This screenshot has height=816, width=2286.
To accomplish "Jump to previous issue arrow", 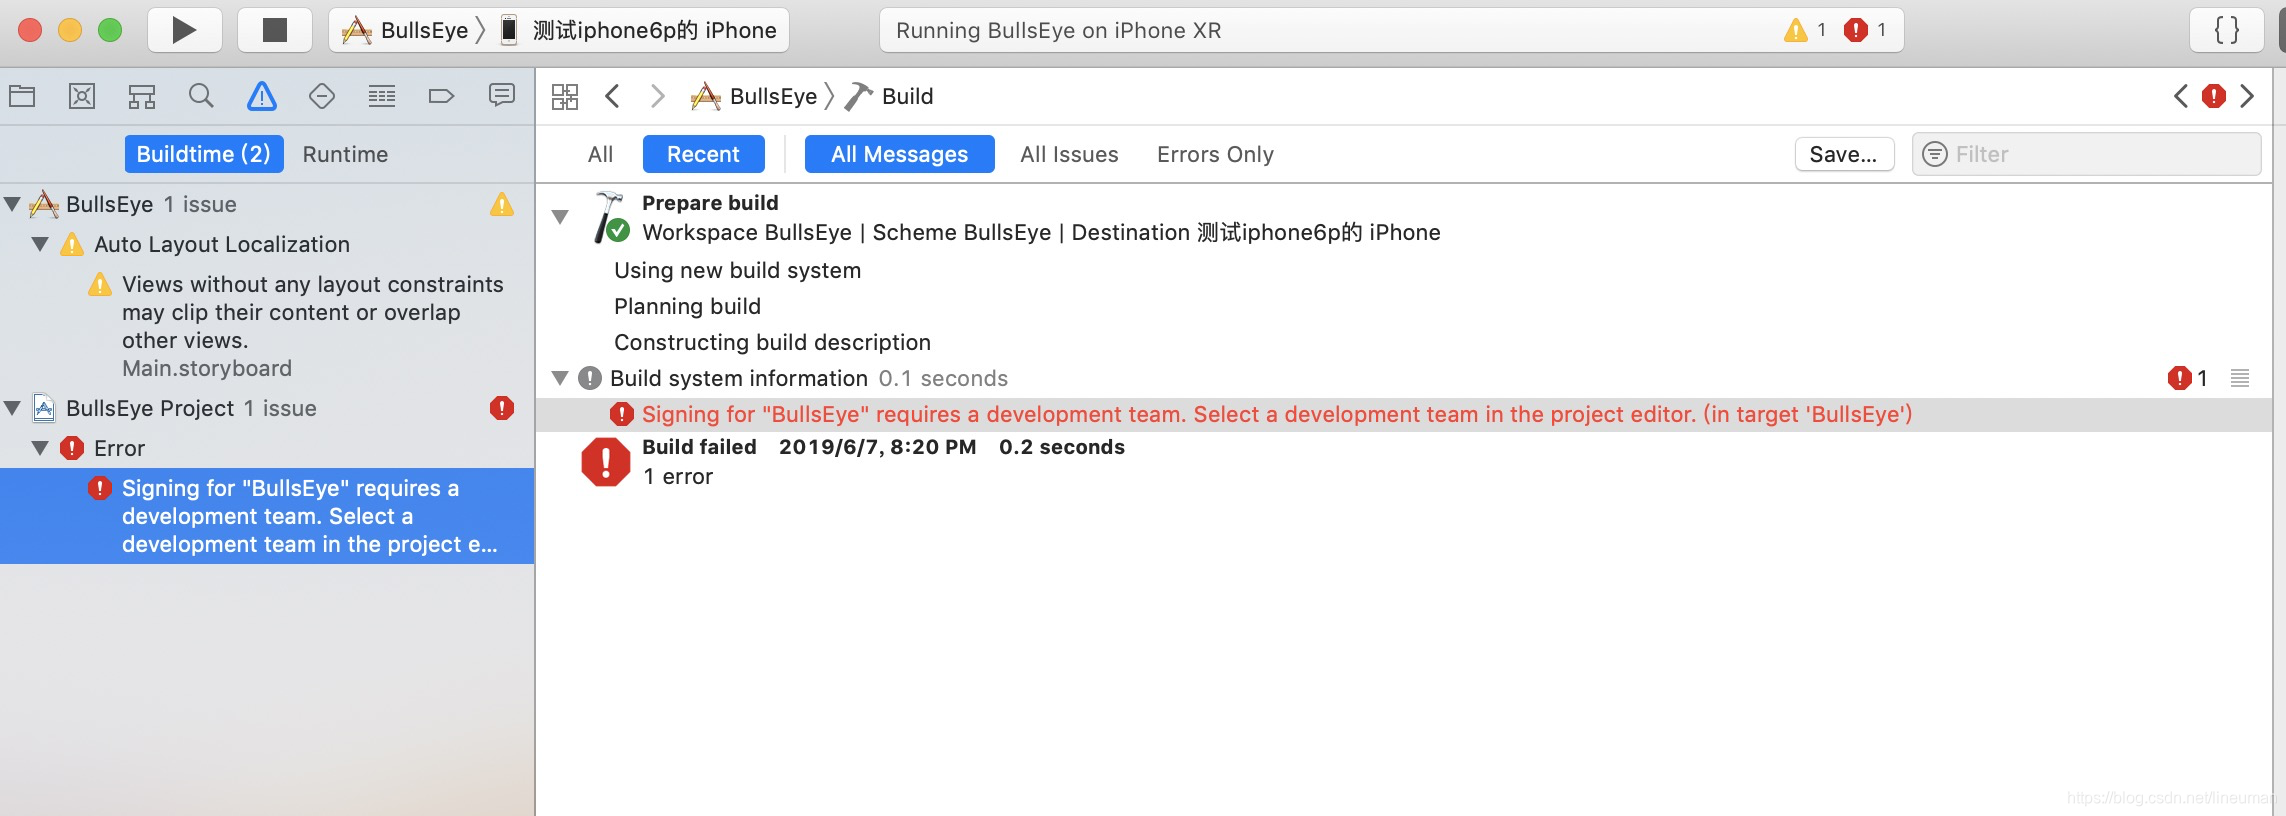I will click(x=2181, y=96).
